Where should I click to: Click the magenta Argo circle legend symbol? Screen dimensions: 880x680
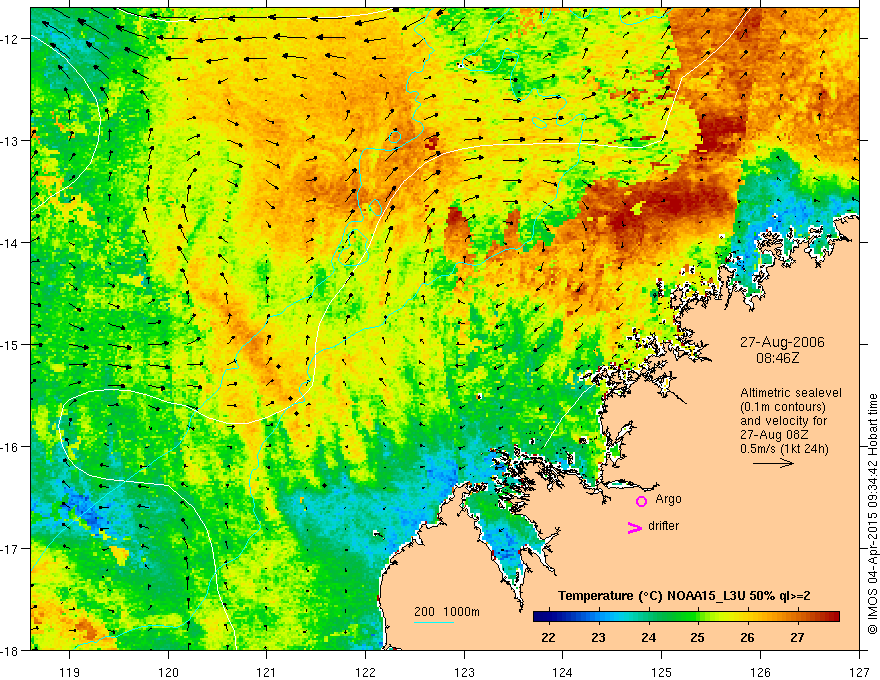641,501
